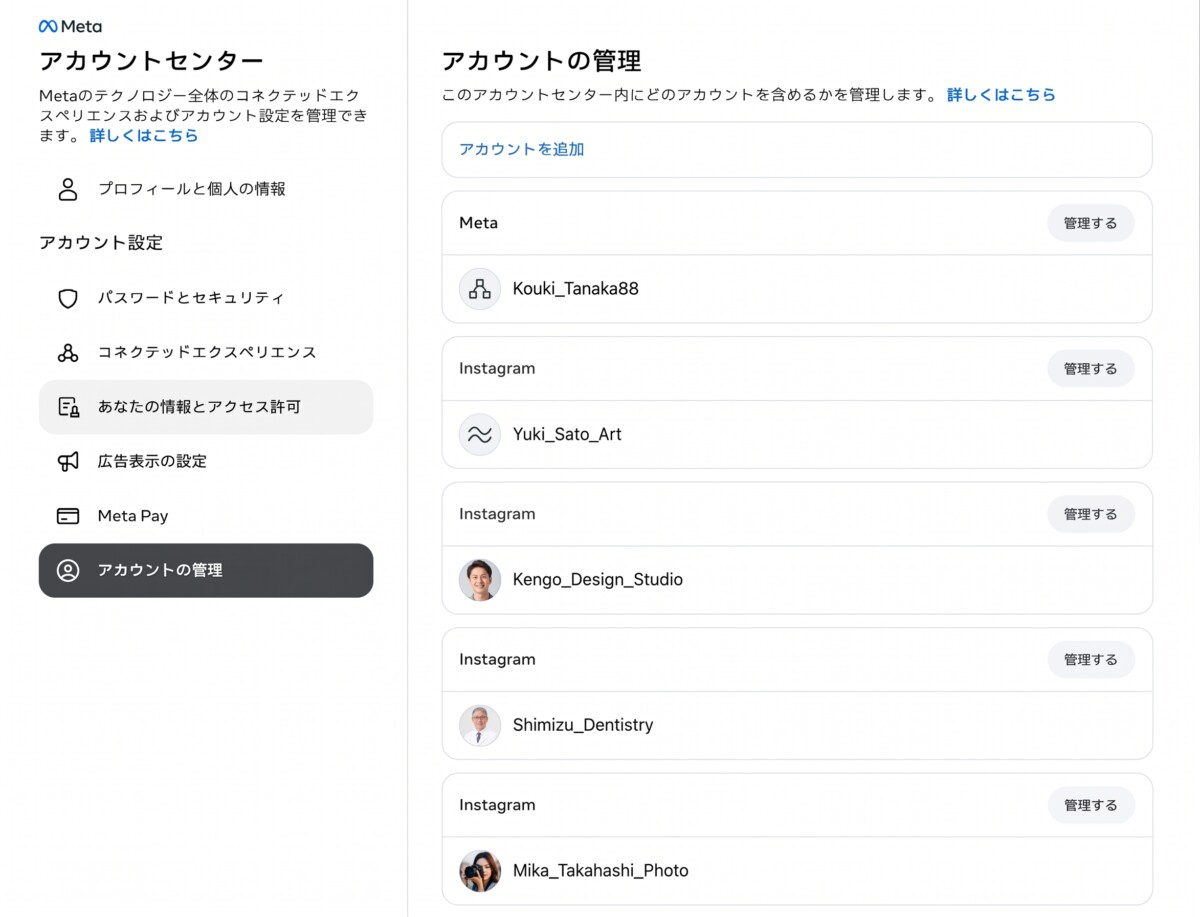Open Meta Pay settings
Viewport: 1200px width, 917px height.
tap(206, 516)
